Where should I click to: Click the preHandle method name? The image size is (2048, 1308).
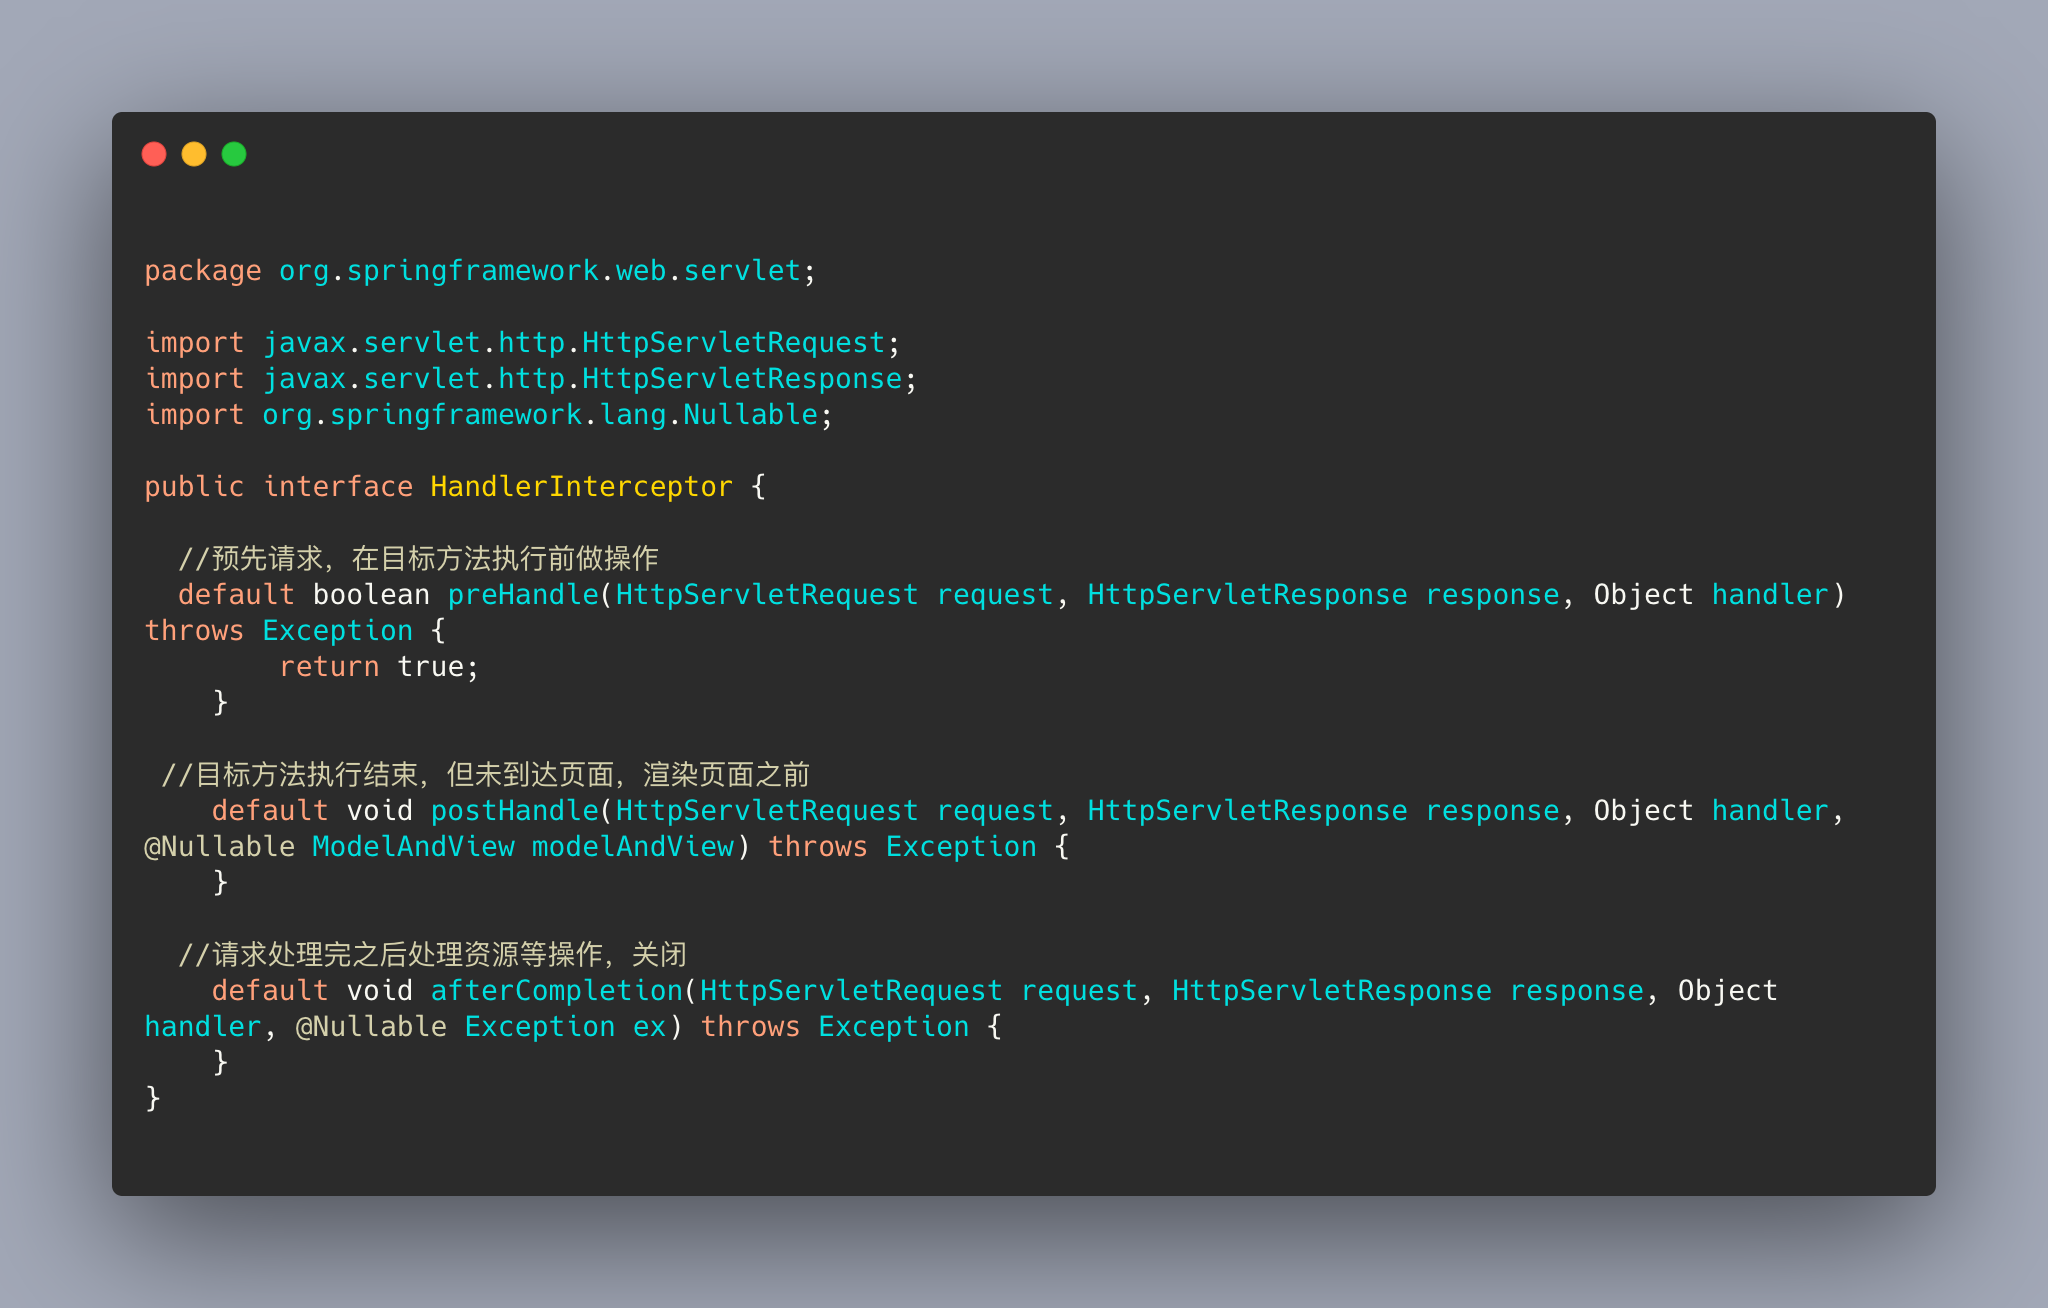coord(523,595)
